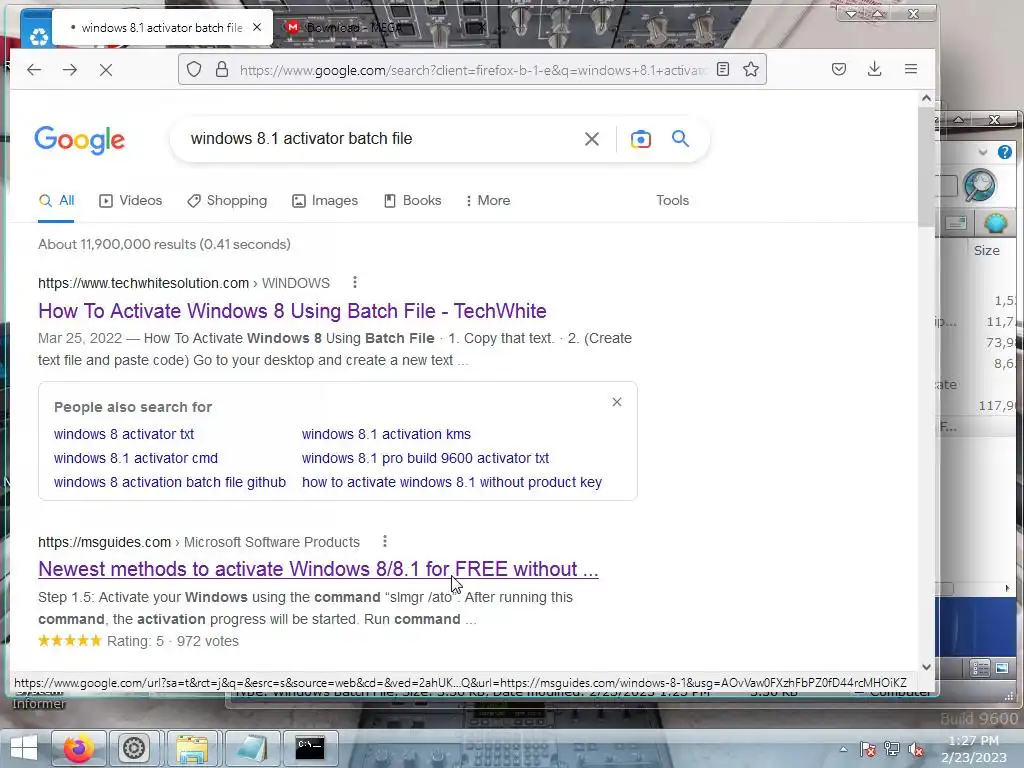Image resolution: width=1024 pixels, height=768 pixels.
Task: Open the Windows Start button
Action: pyautogui.click(x=24, y=748)
